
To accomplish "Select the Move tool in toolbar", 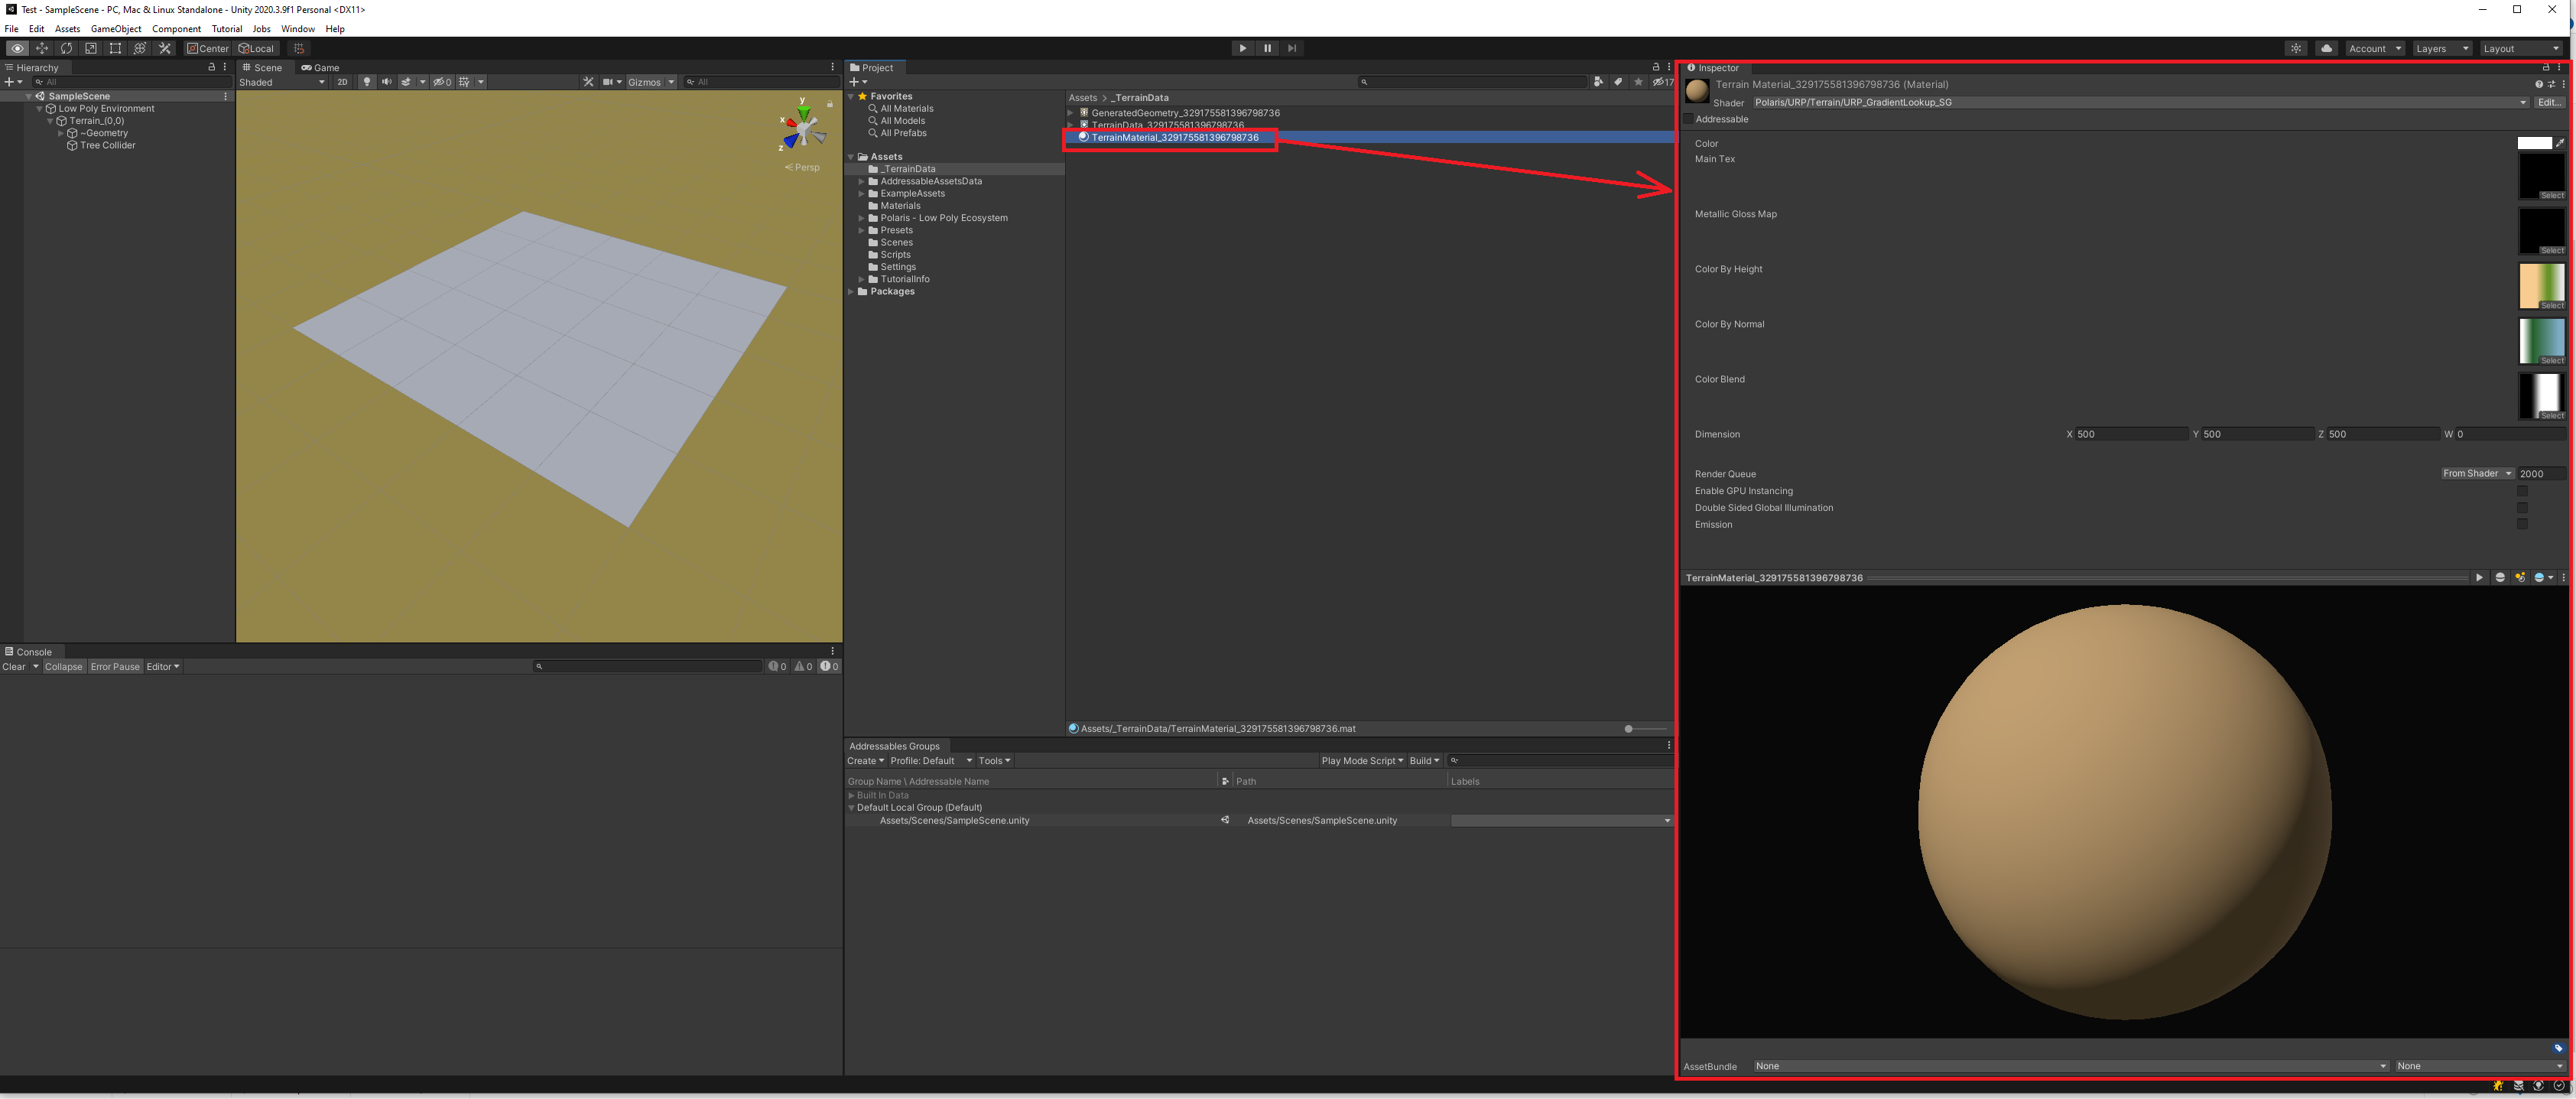I will point(42,48).
